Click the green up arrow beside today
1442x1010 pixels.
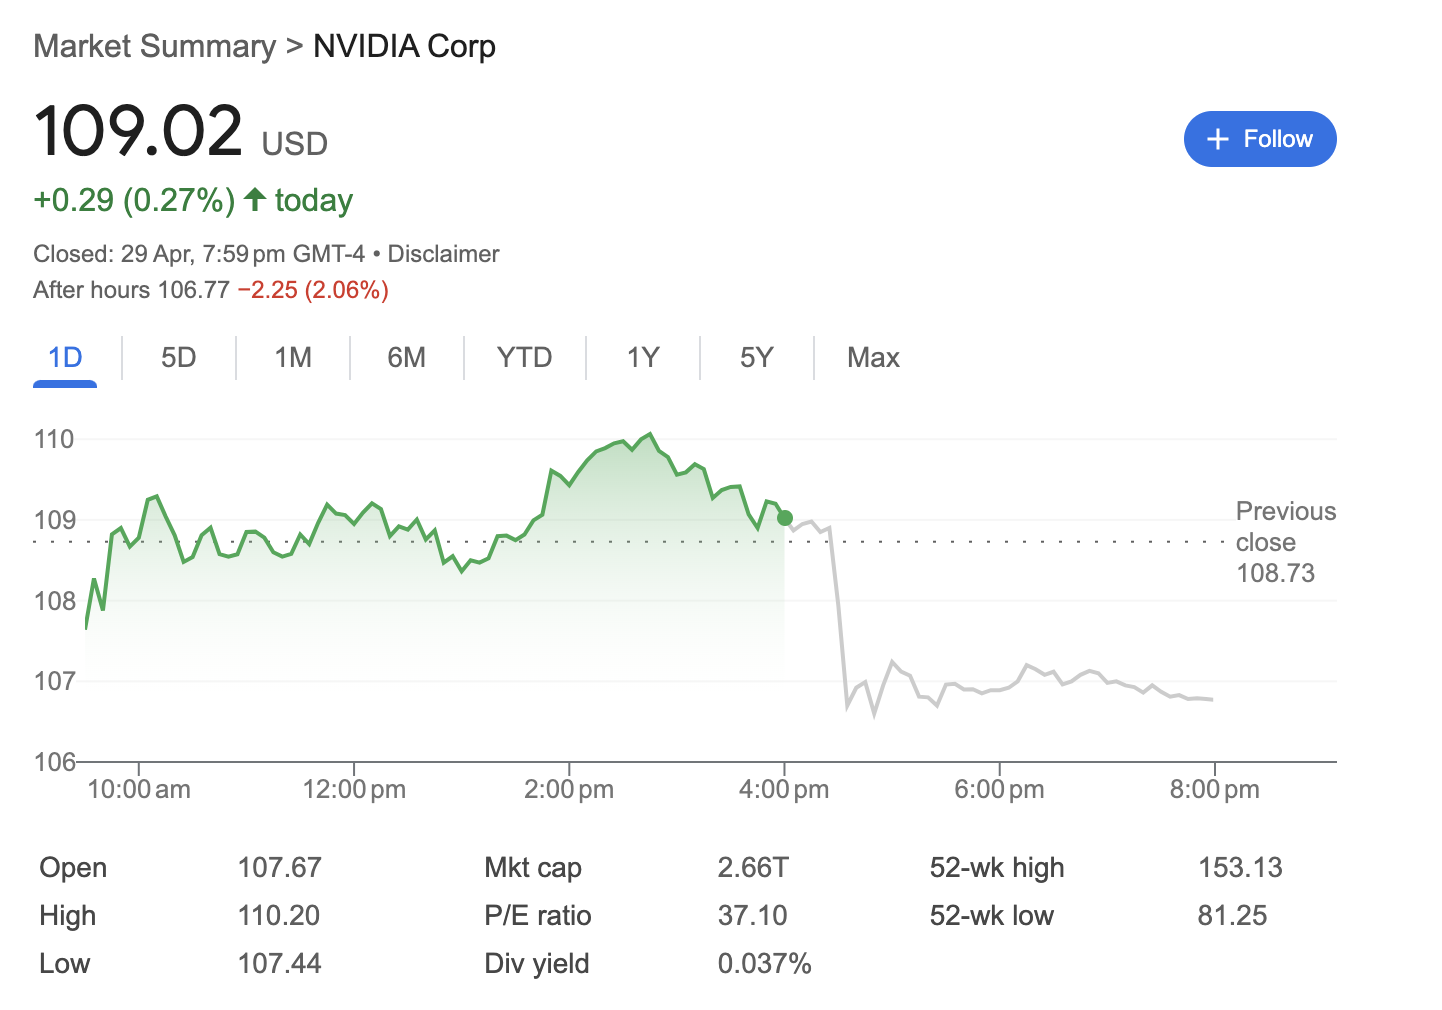pos(255,199)
